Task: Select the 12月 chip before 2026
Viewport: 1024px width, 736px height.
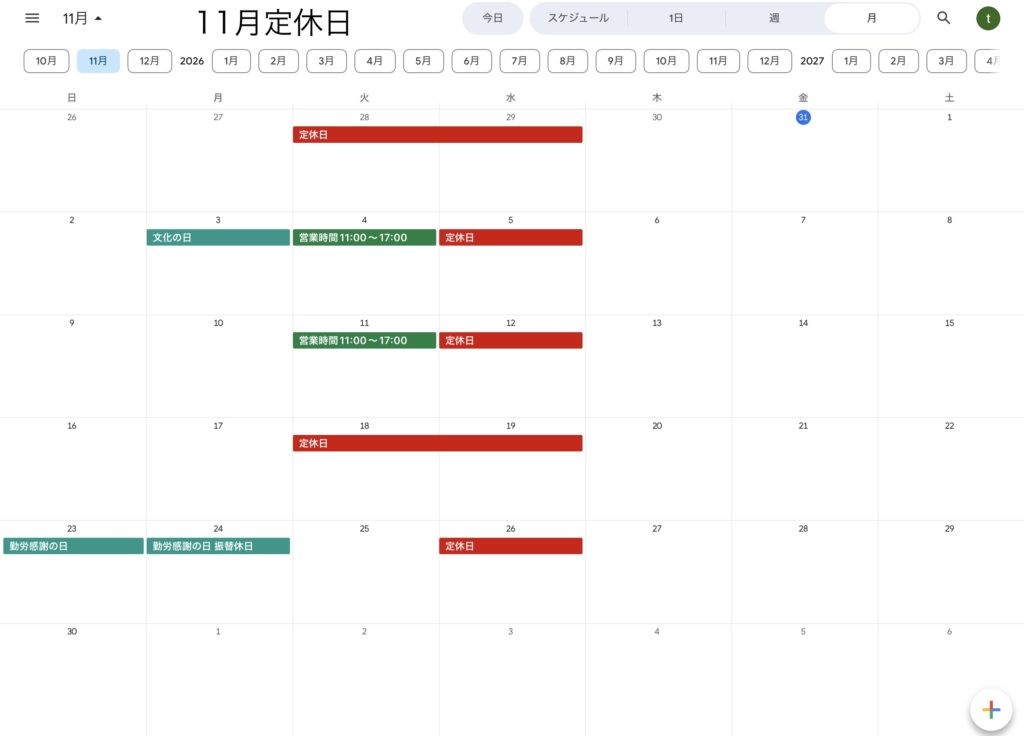Action: click(x=149, y=61)
